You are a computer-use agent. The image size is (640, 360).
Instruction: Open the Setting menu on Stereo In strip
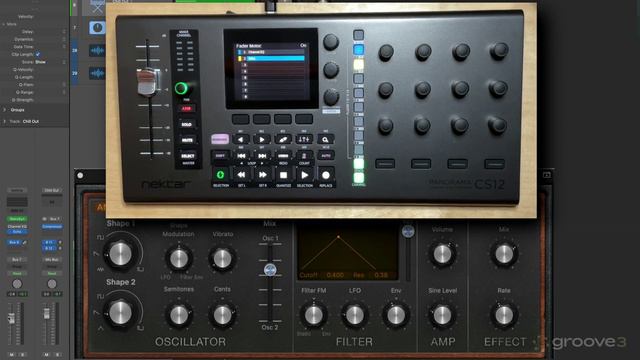tap(17, 190)
